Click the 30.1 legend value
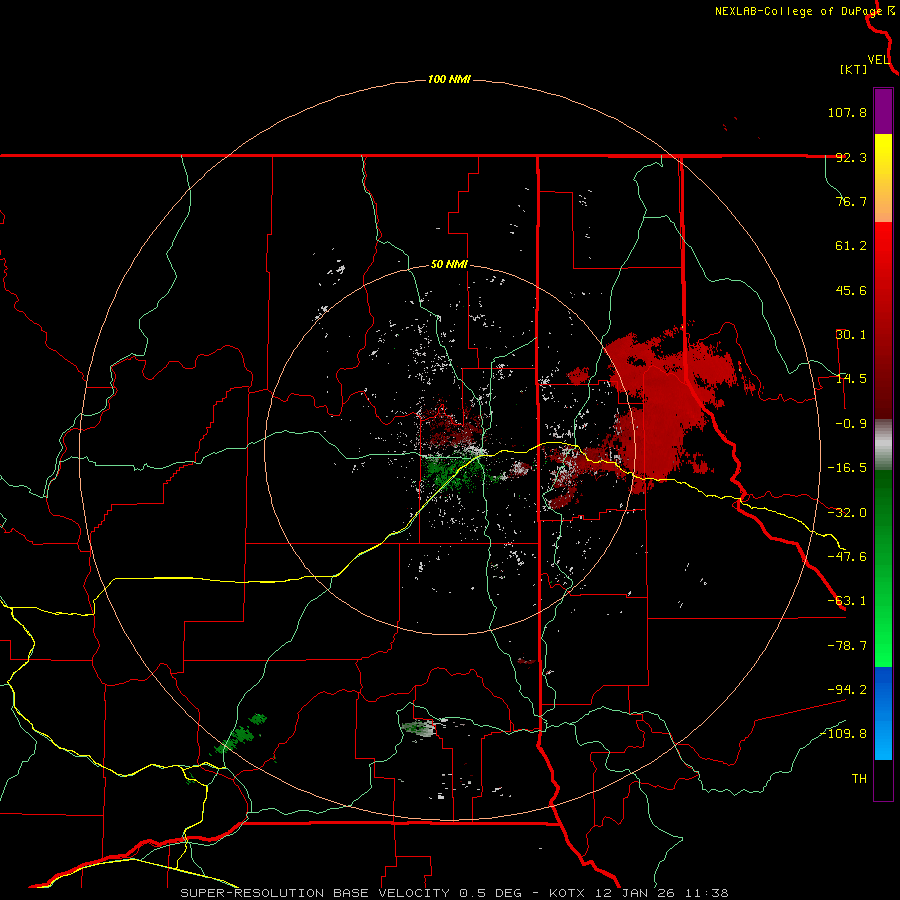The image size is (900, 900). tap(851, 335)
